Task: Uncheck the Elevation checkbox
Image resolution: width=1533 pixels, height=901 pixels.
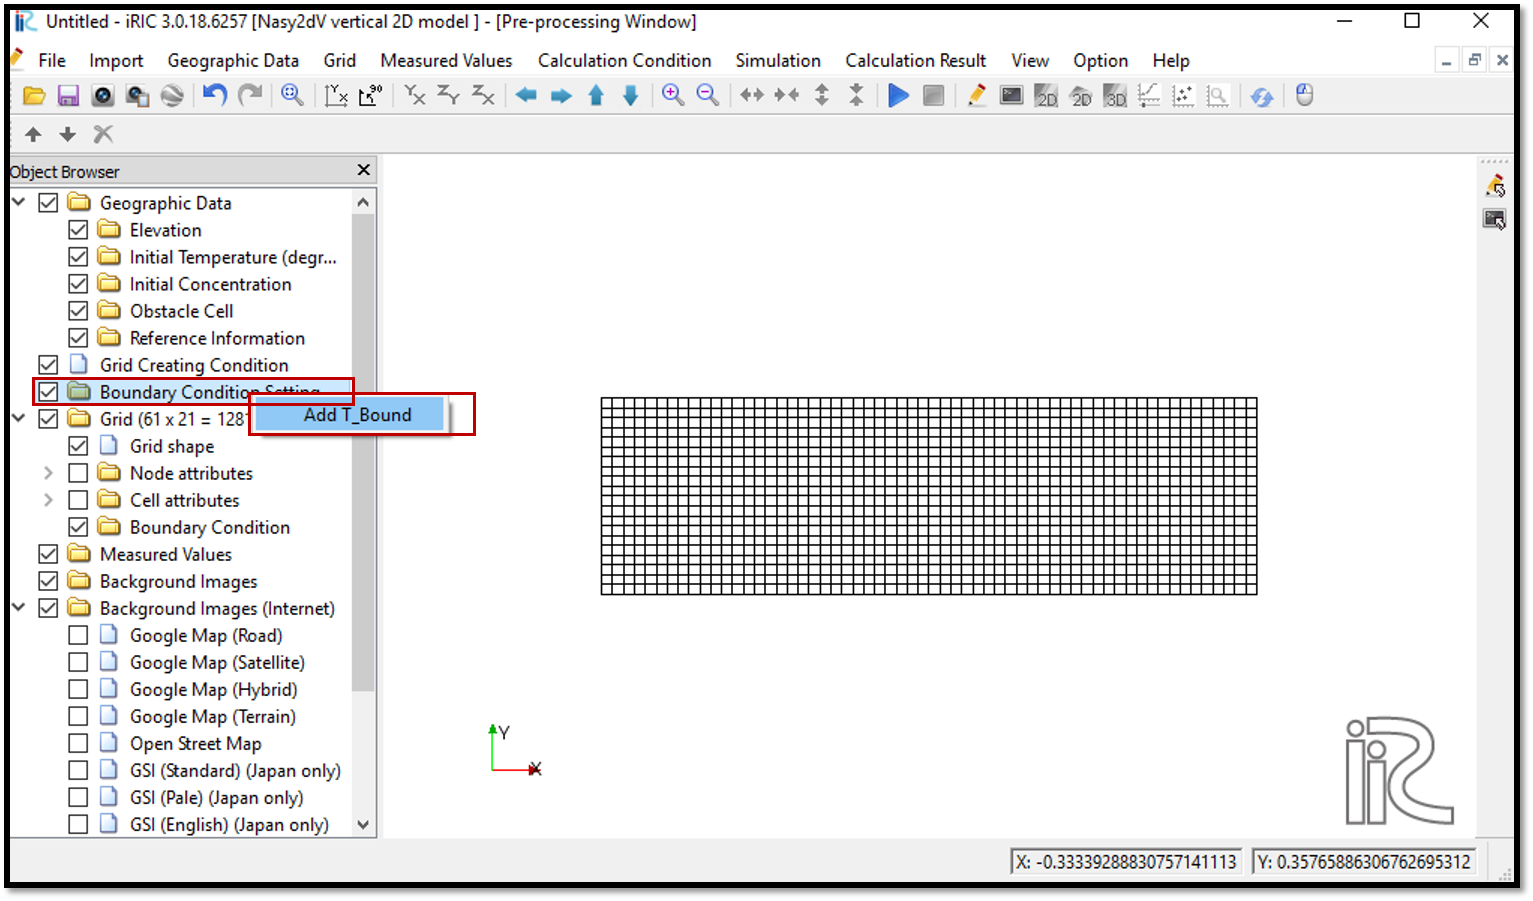Action: [78, 230]
